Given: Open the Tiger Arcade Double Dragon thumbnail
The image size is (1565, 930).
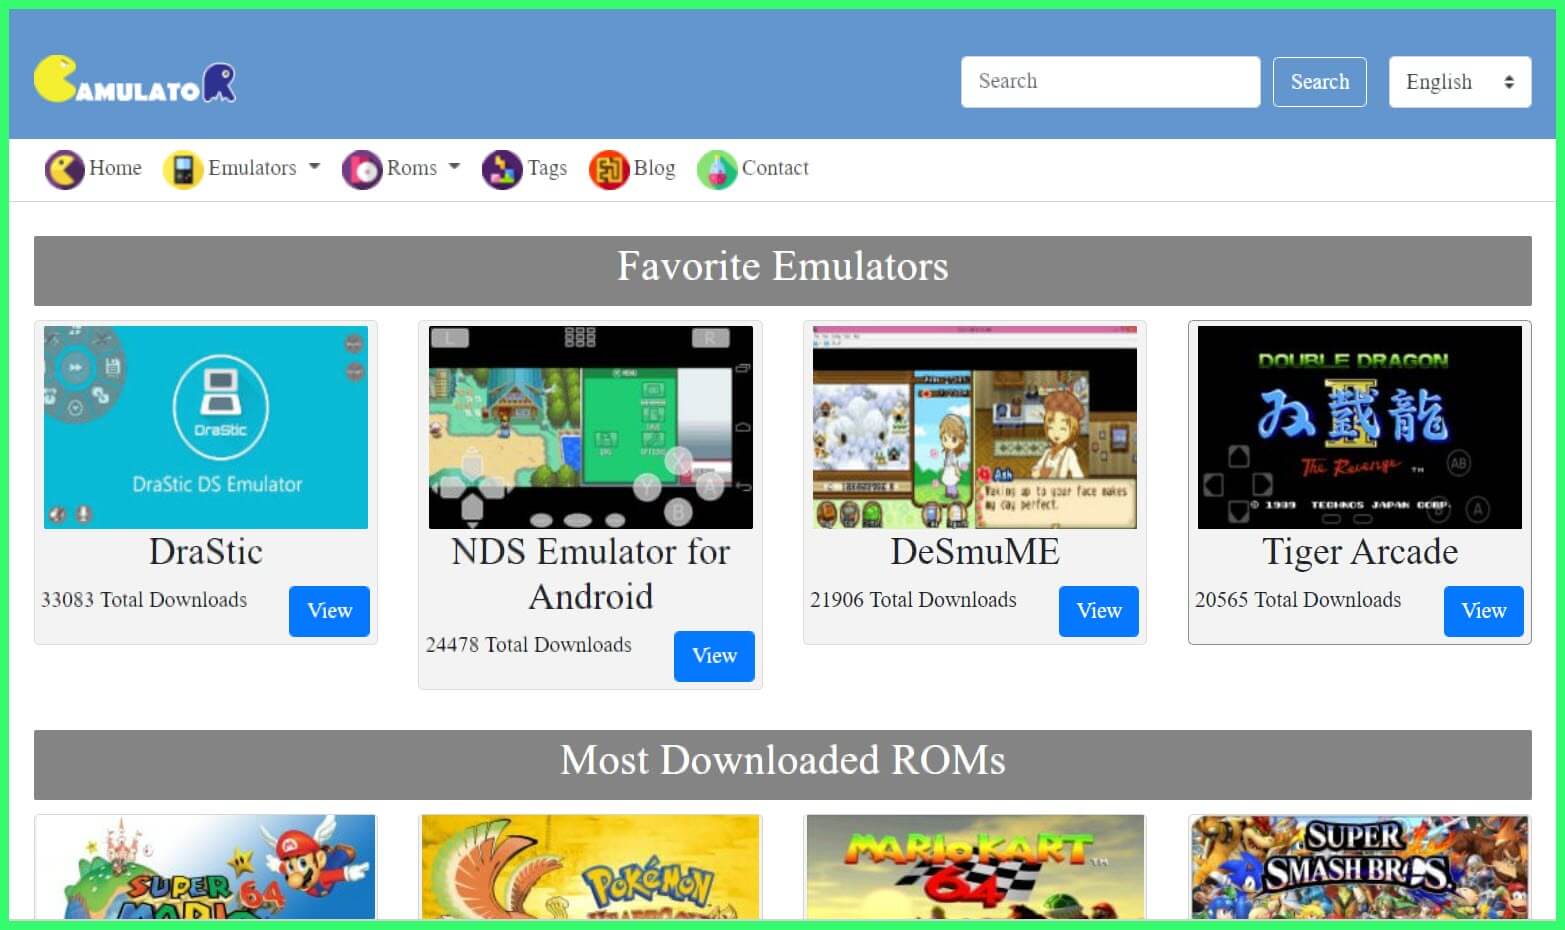Looking at the screenshot, I should point(1359,427).
